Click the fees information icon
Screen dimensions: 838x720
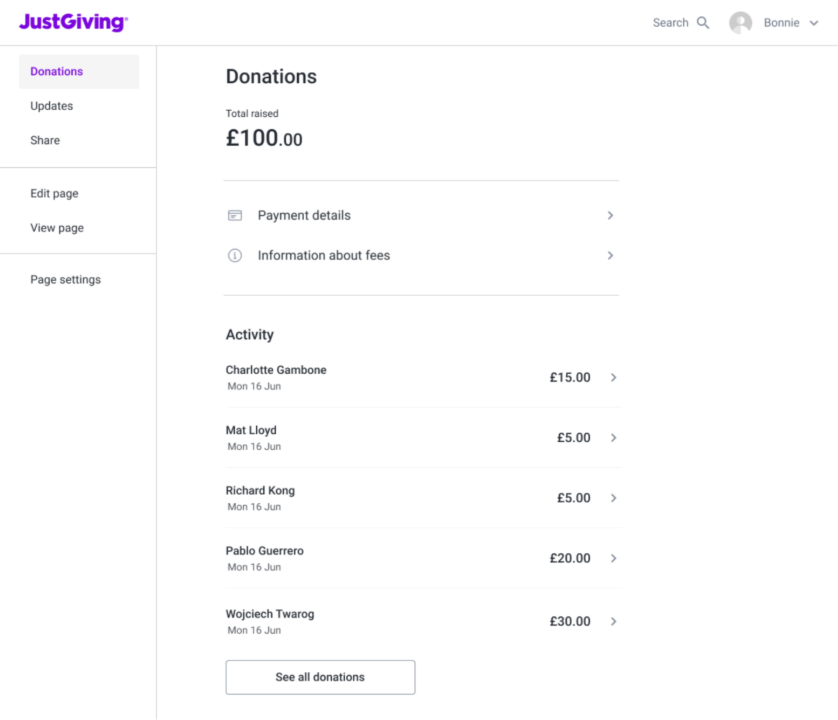point(235,255)
